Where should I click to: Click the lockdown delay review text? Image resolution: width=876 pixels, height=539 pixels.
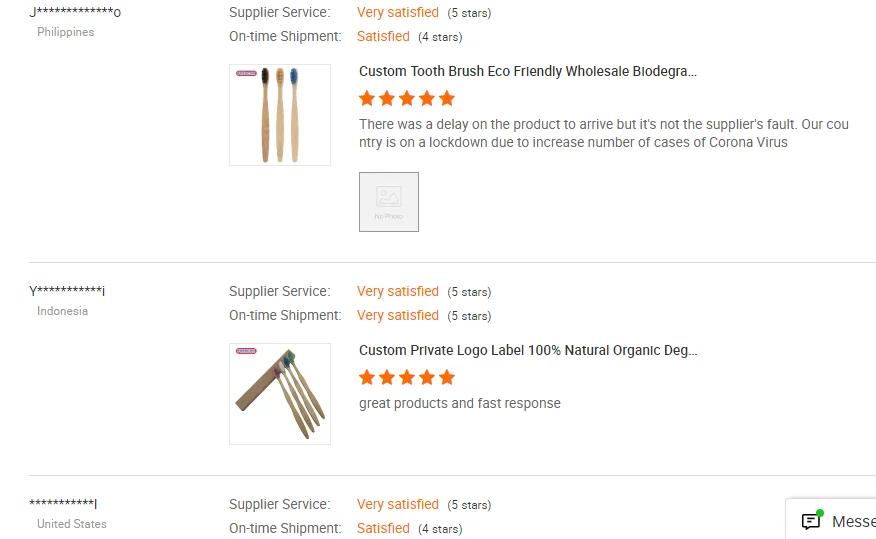click(603, 134)
